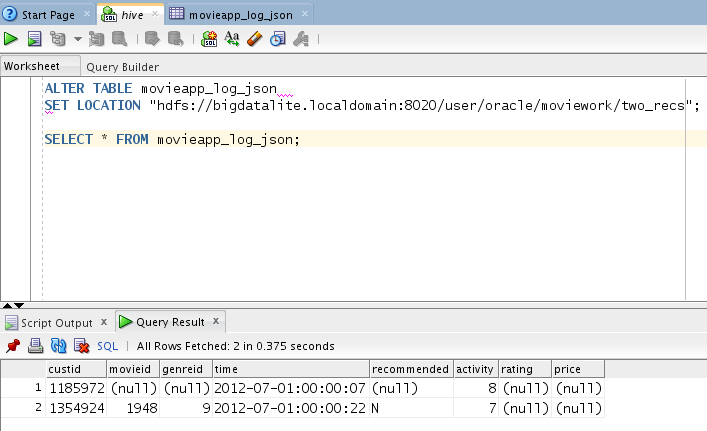Screen dimensions: 707x431
Task: Close the Script Output tab
Action: pyautogui.click(x=104, y=322)
